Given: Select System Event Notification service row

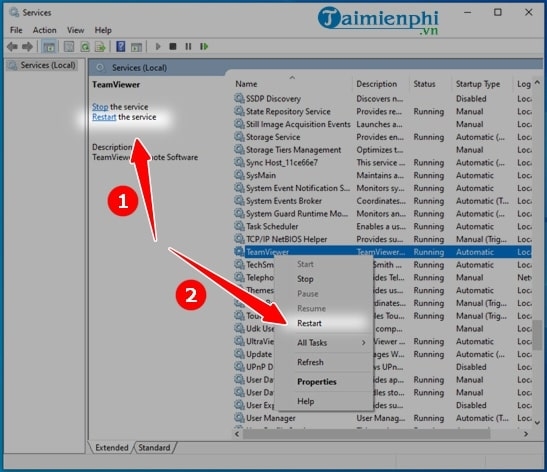Looking at the screenshot, I should (382, 188).
